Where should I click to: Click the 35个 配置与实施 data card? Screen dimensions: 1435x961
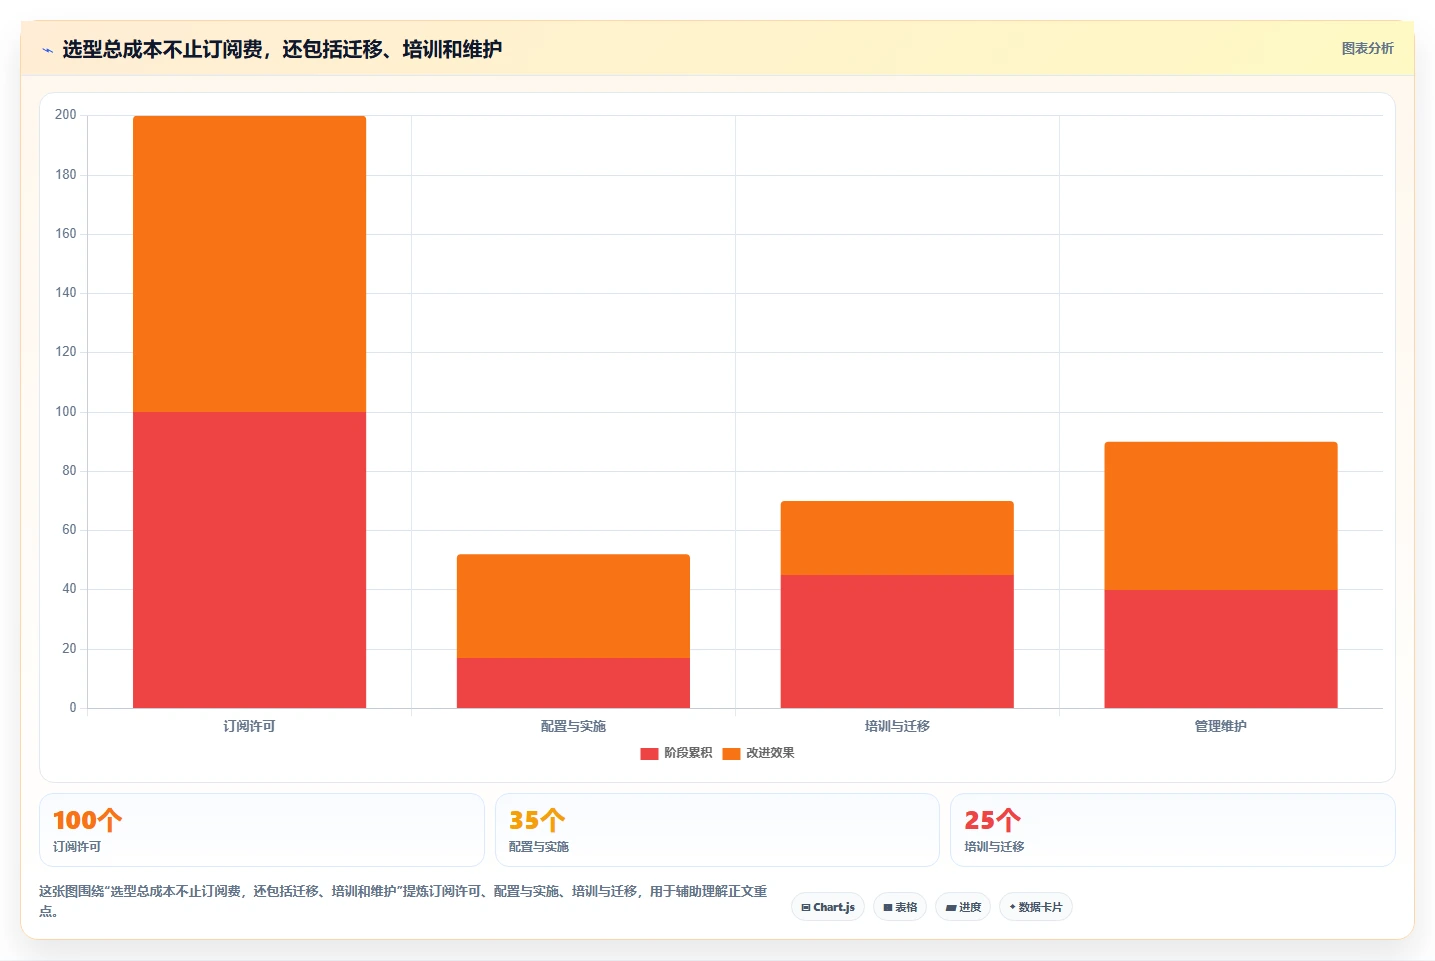717,830
